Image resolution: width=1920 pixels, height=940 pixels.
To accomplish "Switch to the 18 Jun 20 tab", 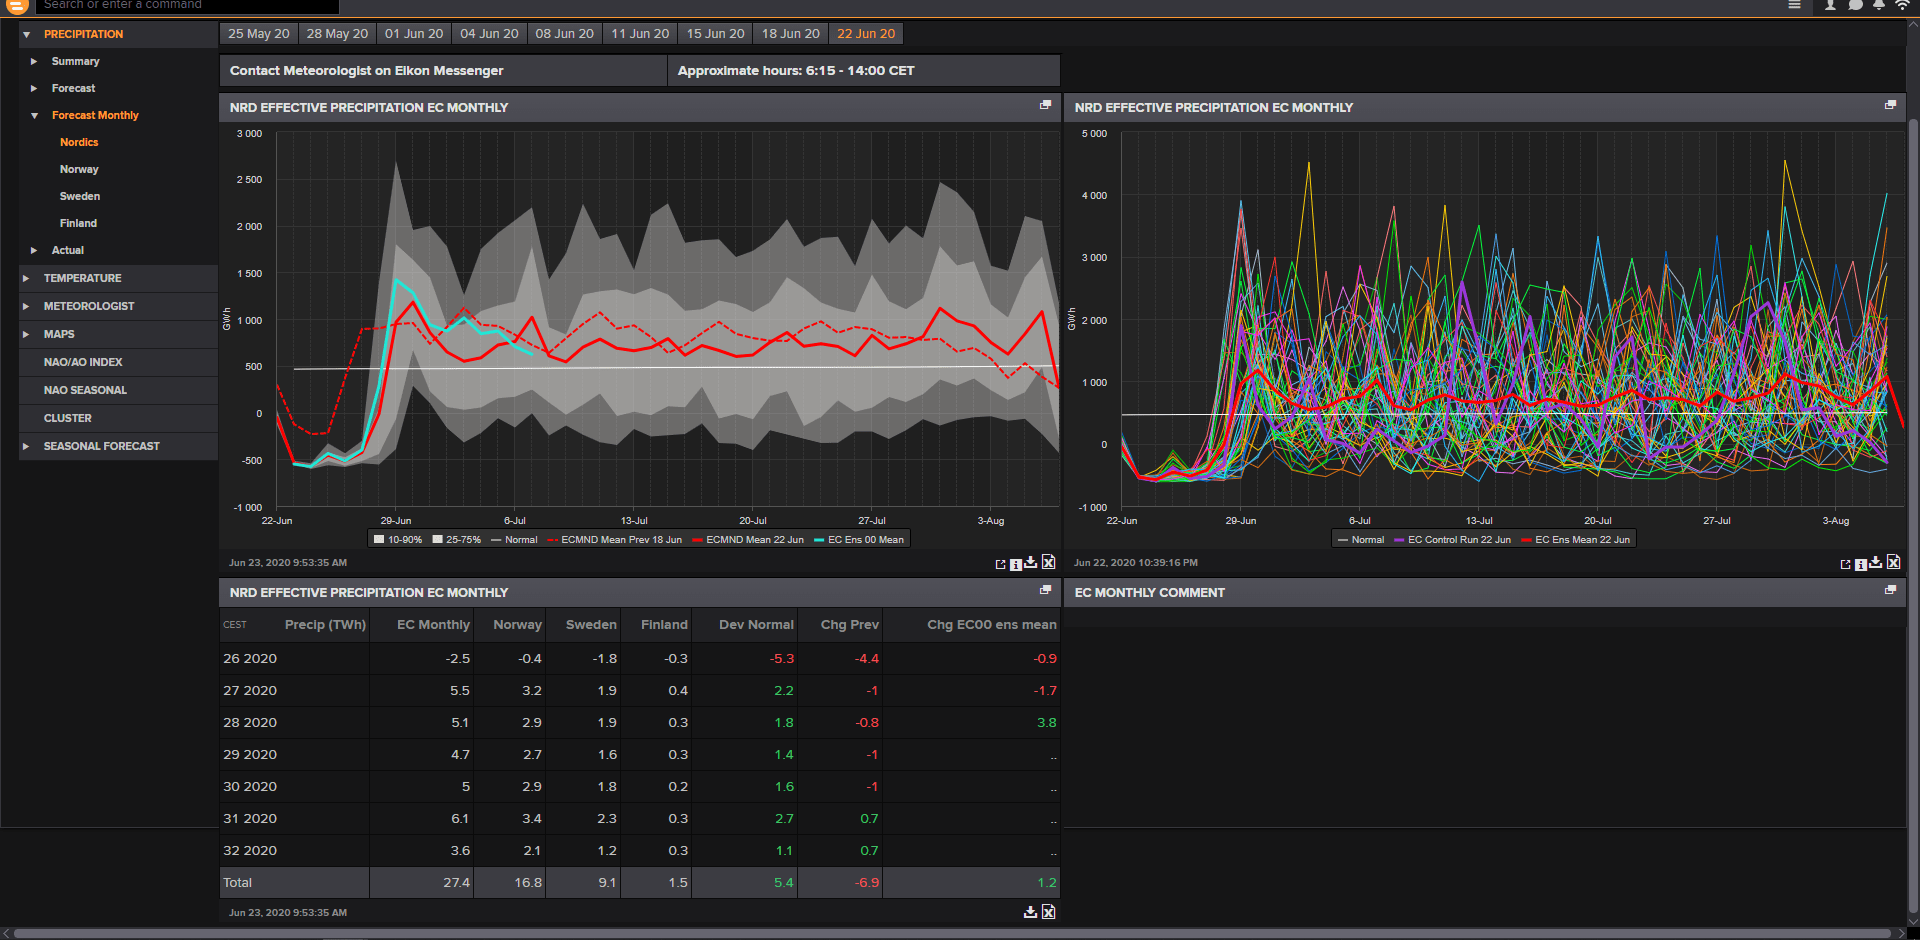I will (x=790, y=34).
